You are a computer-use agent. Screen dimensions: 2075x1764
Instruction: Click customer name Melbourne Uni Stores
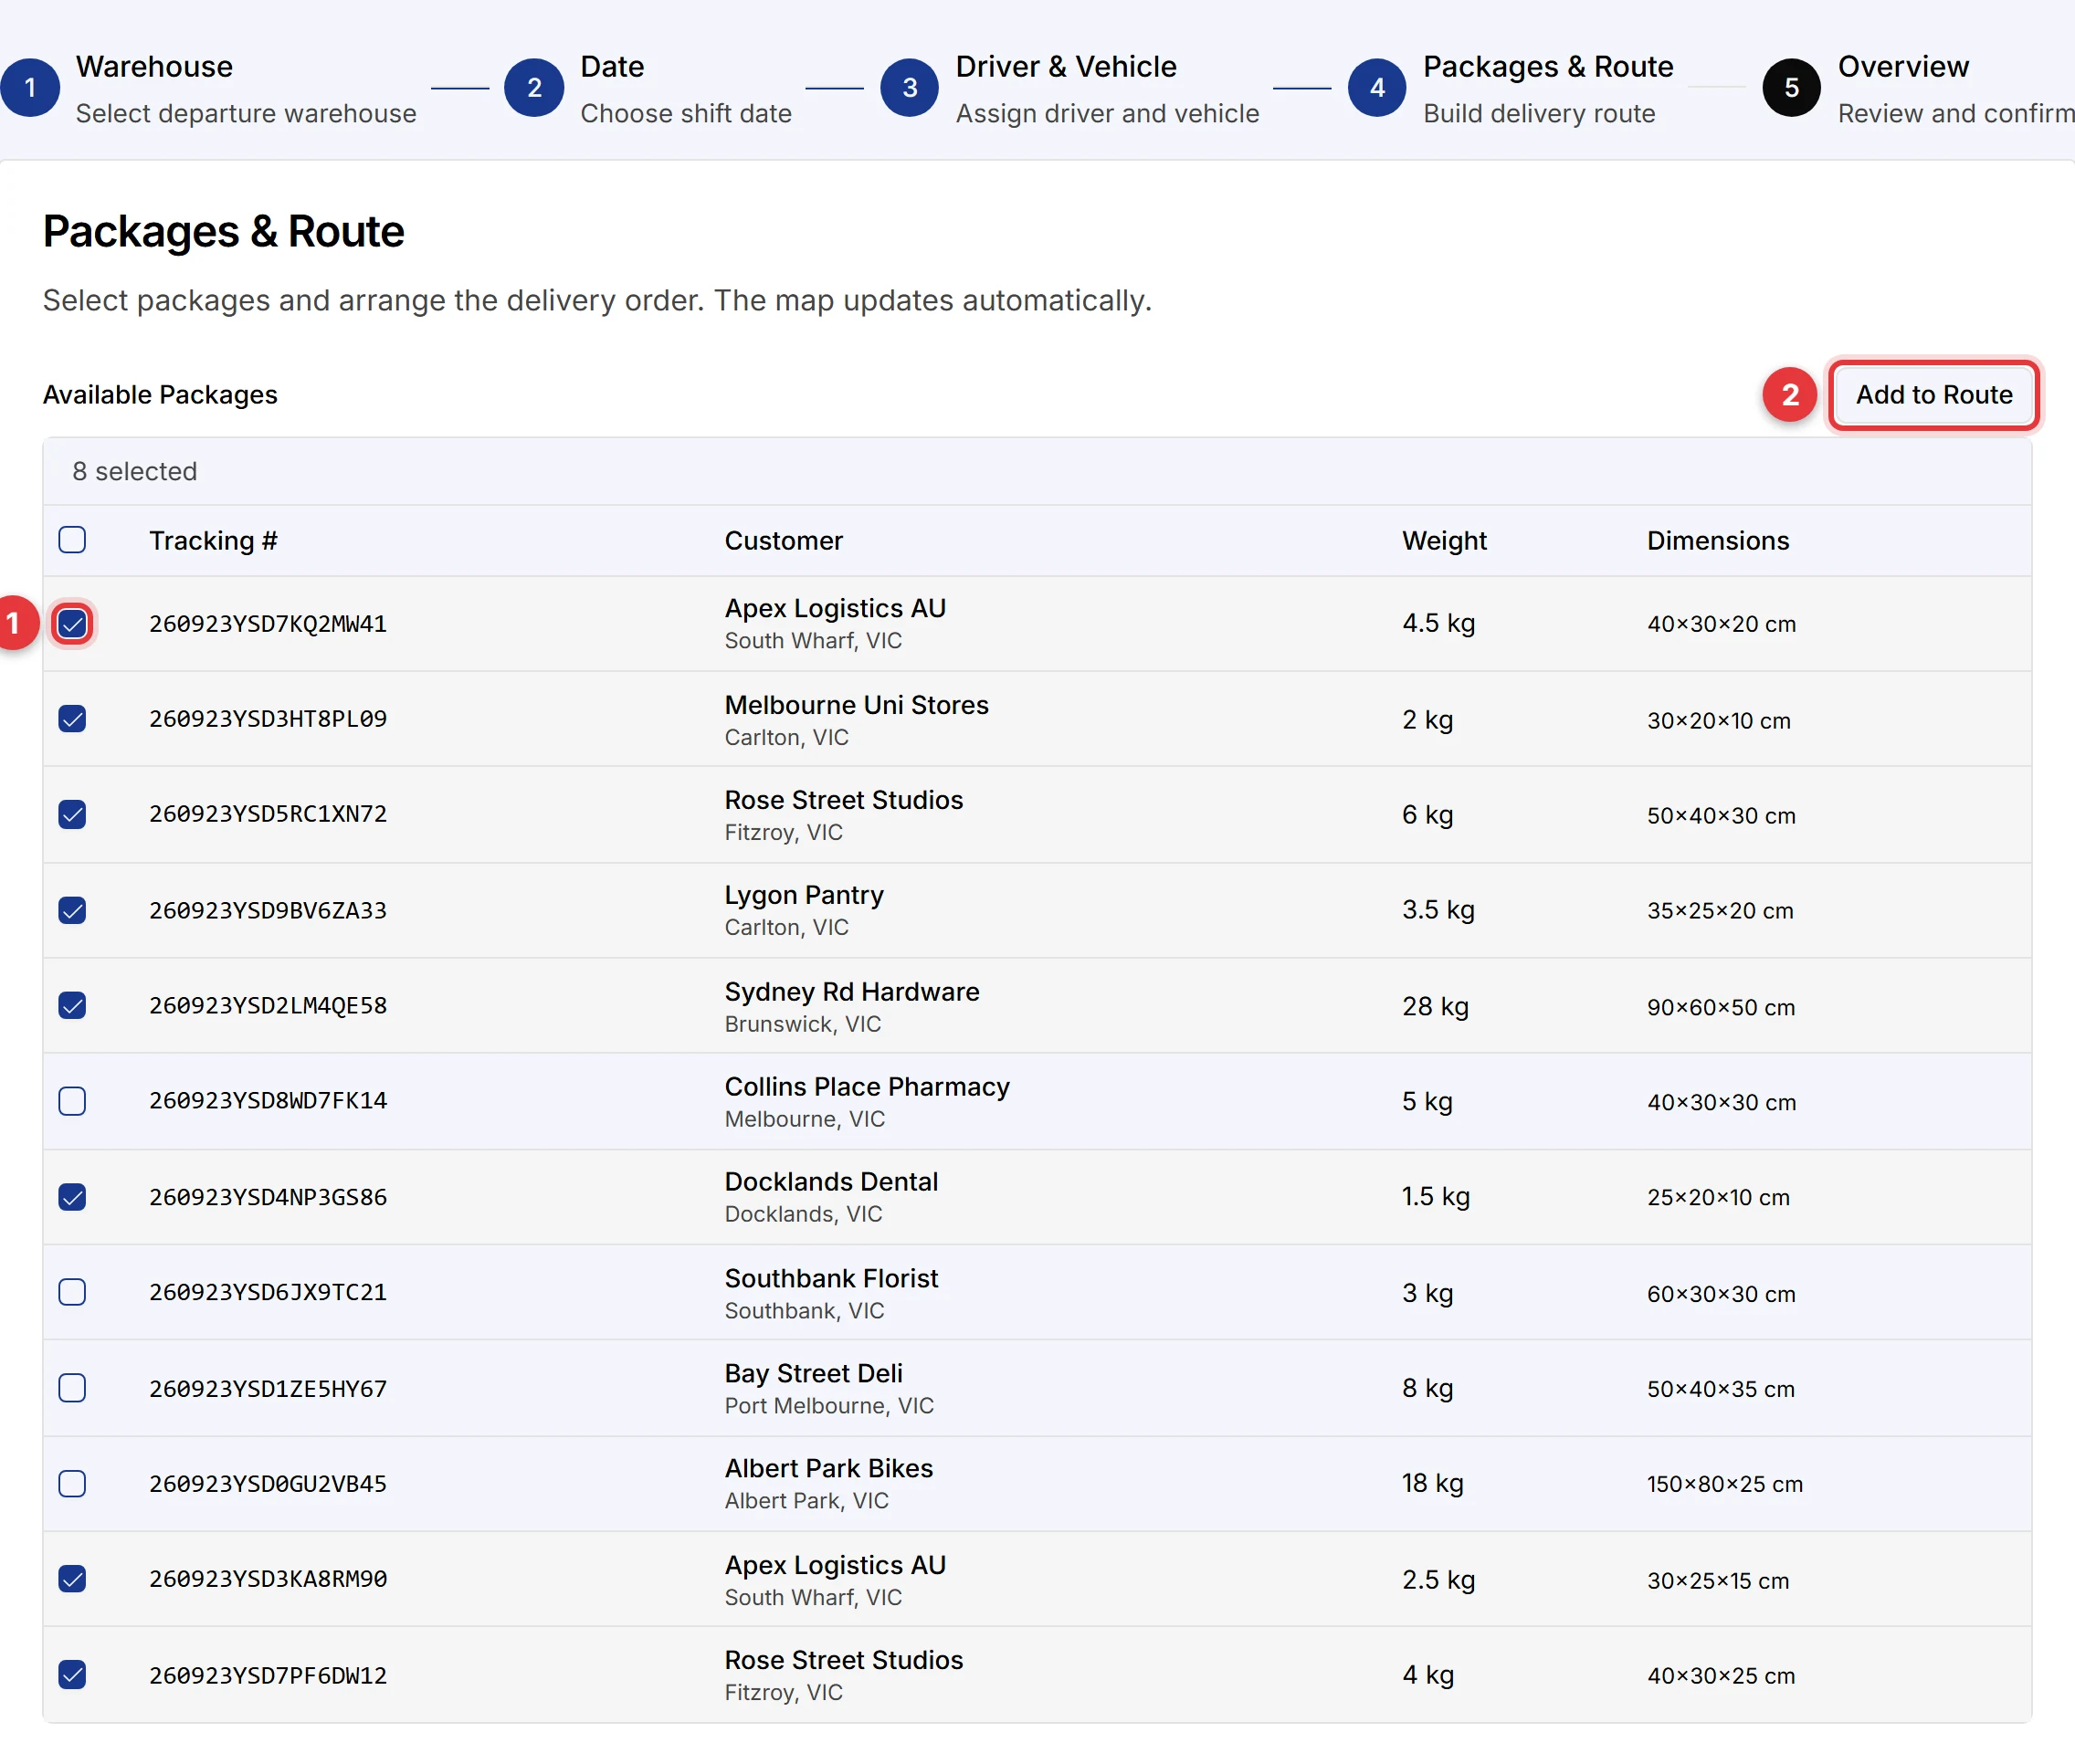(x=856, y=705)
